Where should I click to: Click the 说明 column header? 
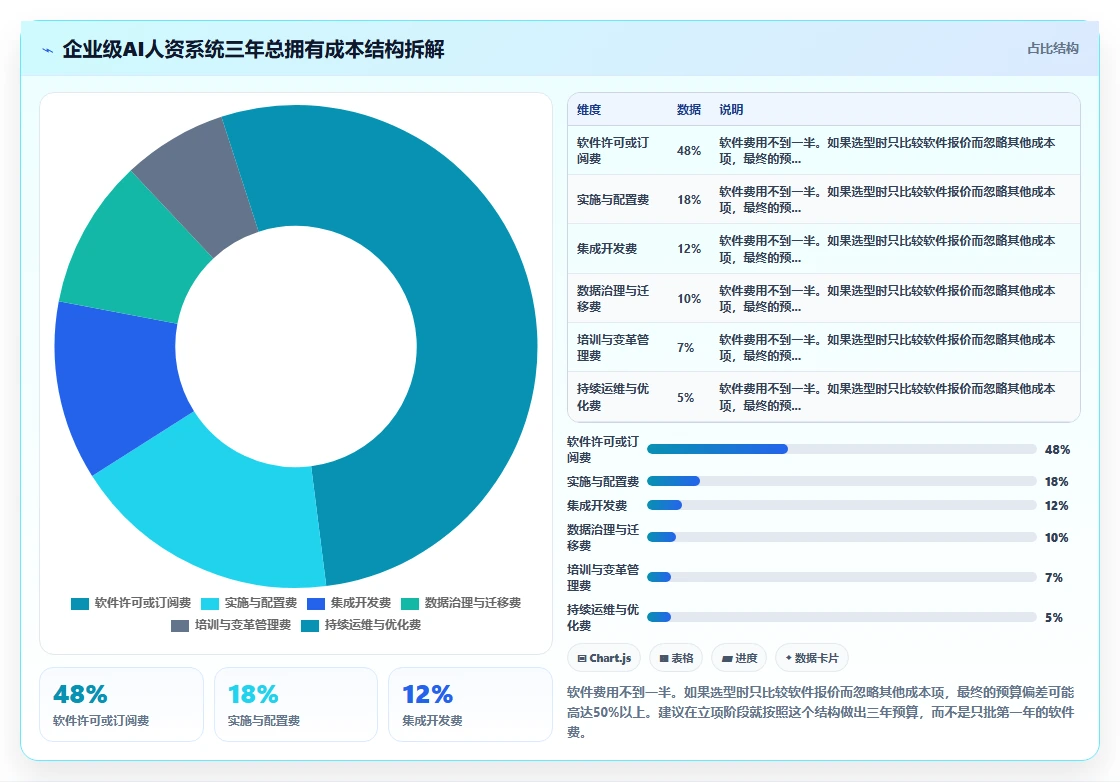[731, 109]
